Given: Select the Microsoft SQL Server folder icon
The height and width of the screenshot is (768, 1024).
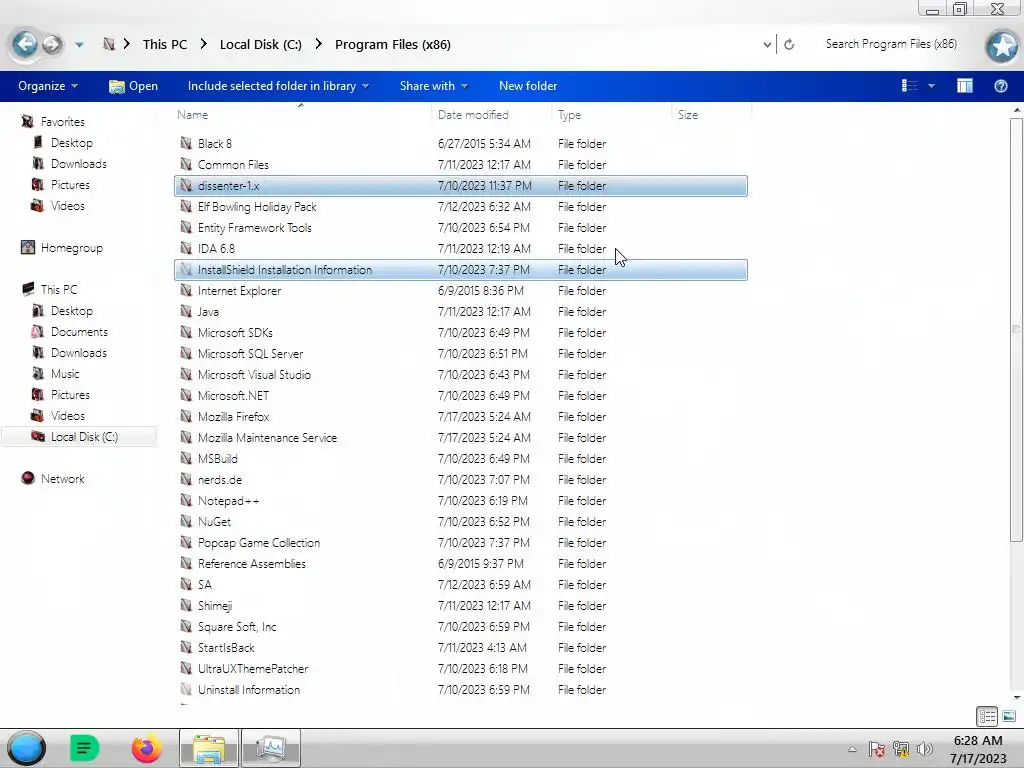Looking at the screenshot, I should point(186,353).
